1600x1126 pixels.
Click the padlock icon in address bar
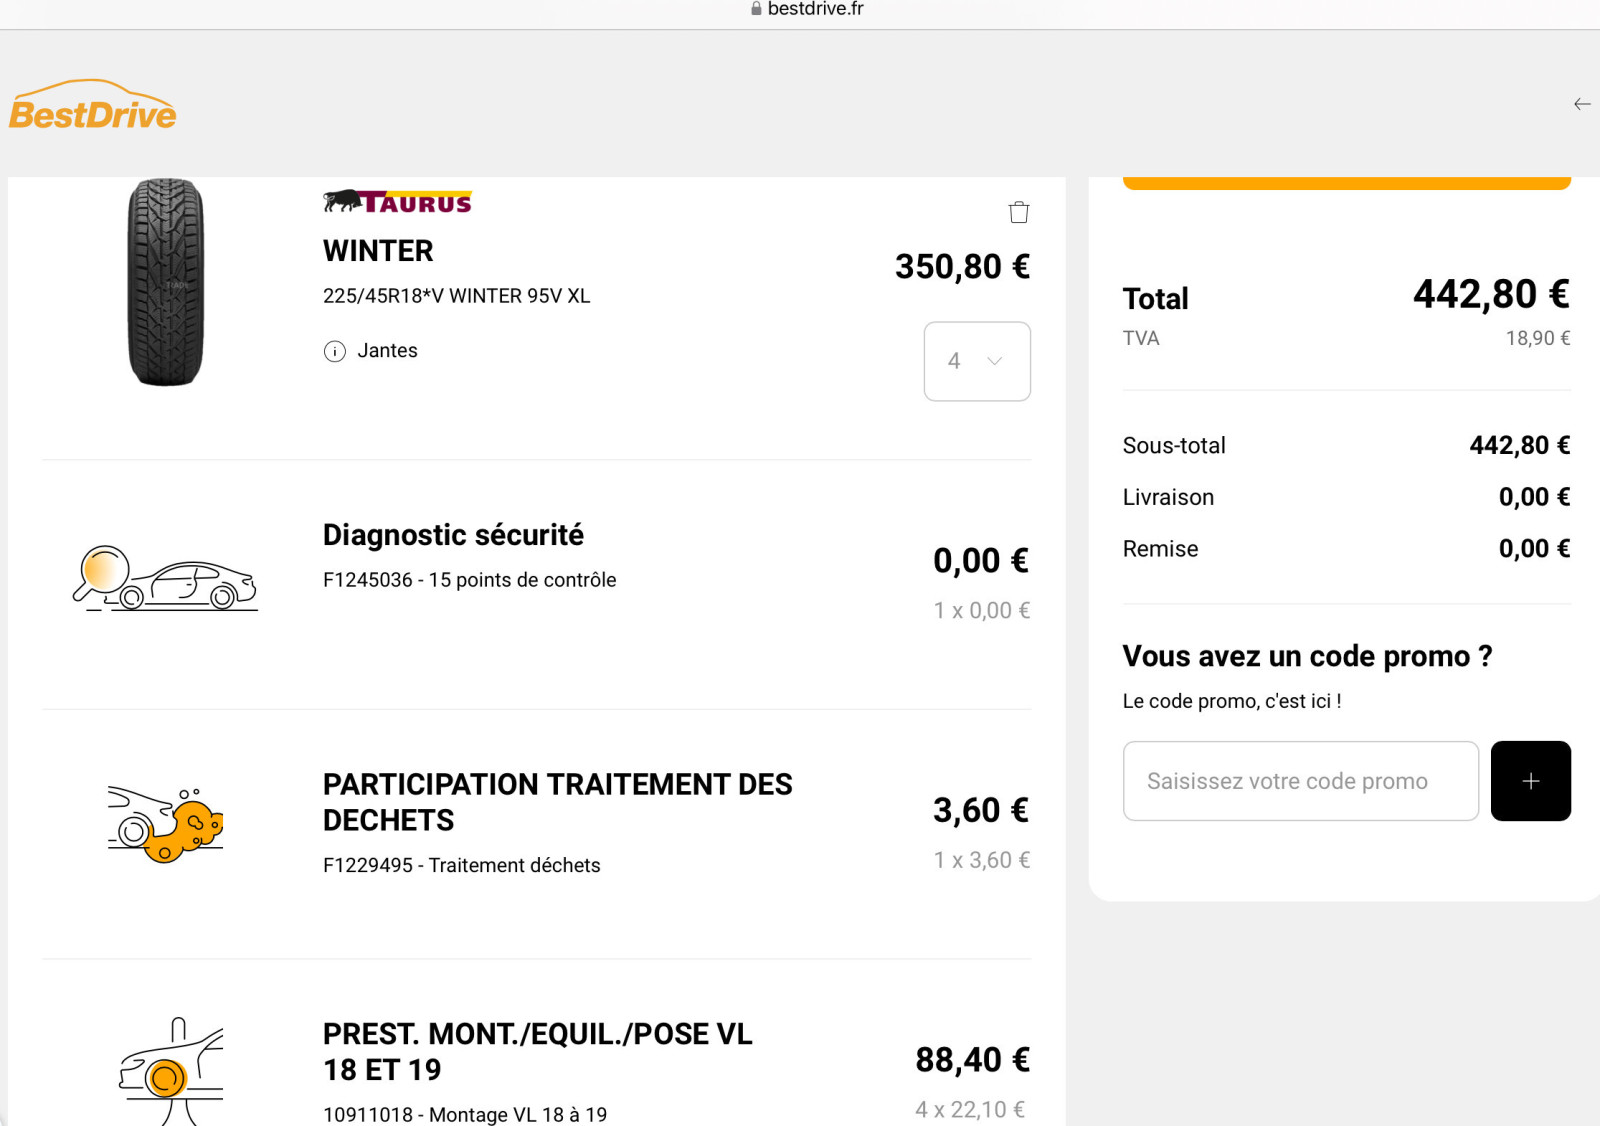(x=756, y=9)
